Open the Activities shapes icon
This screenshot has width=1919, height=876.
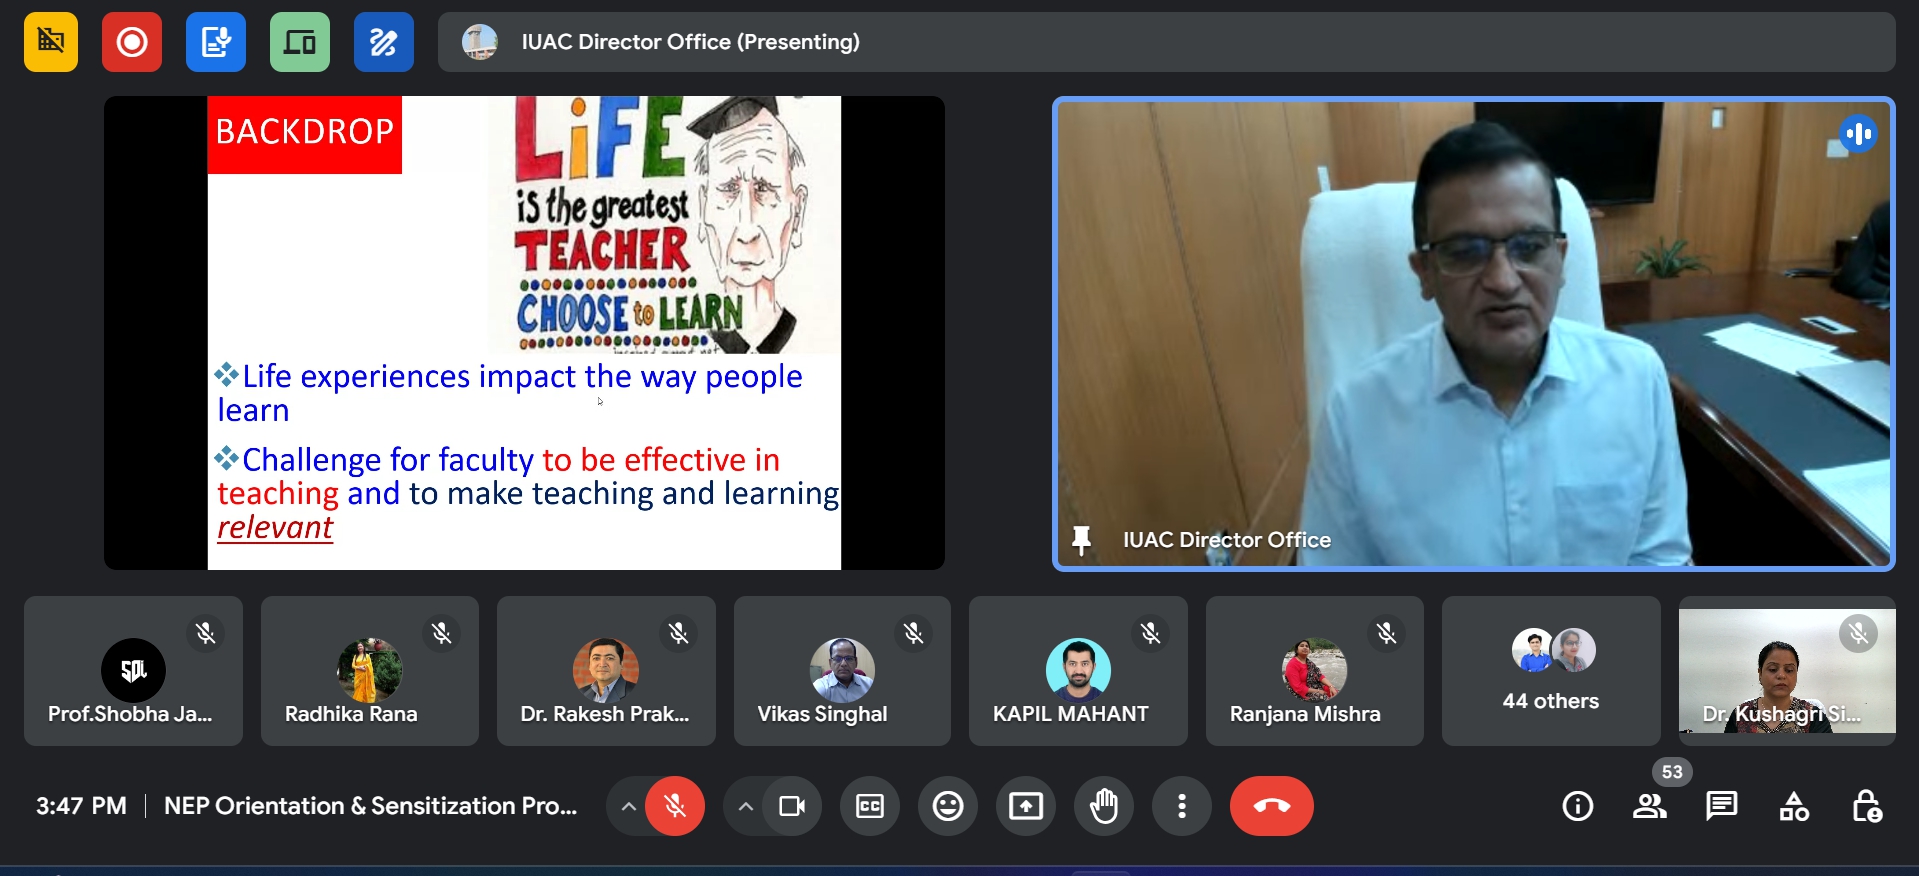[x=1794, y=806]
